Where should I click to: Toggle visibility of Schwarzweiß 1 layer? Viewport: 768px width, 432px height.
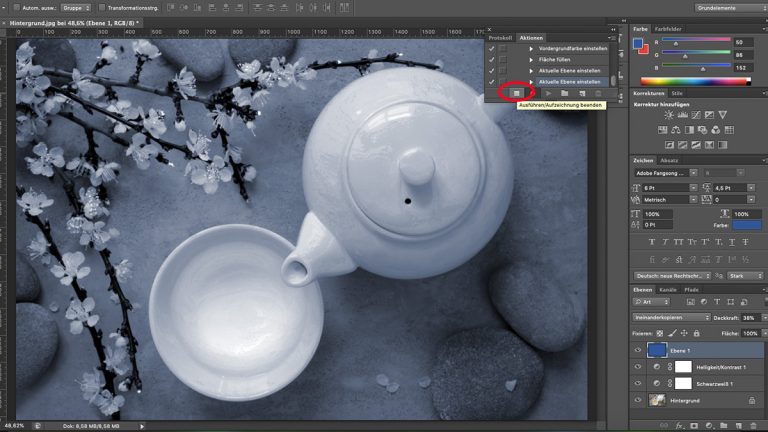coord(639,383)
